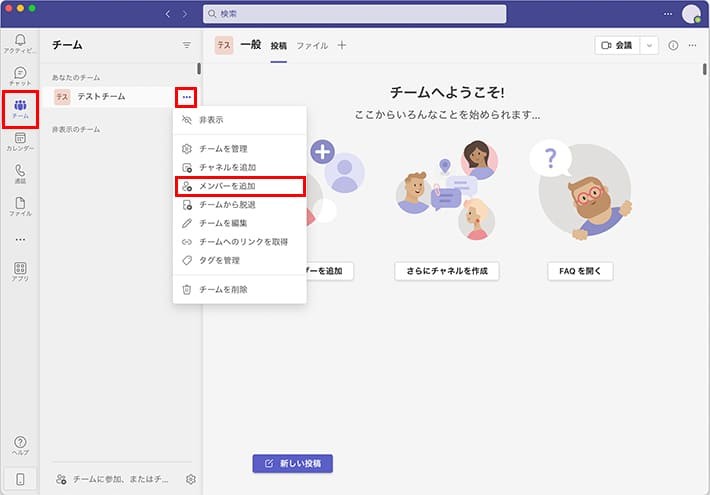Screen dimensions: 710x495
Task: Go forward with the right arrow
Action: coord(185,14)
